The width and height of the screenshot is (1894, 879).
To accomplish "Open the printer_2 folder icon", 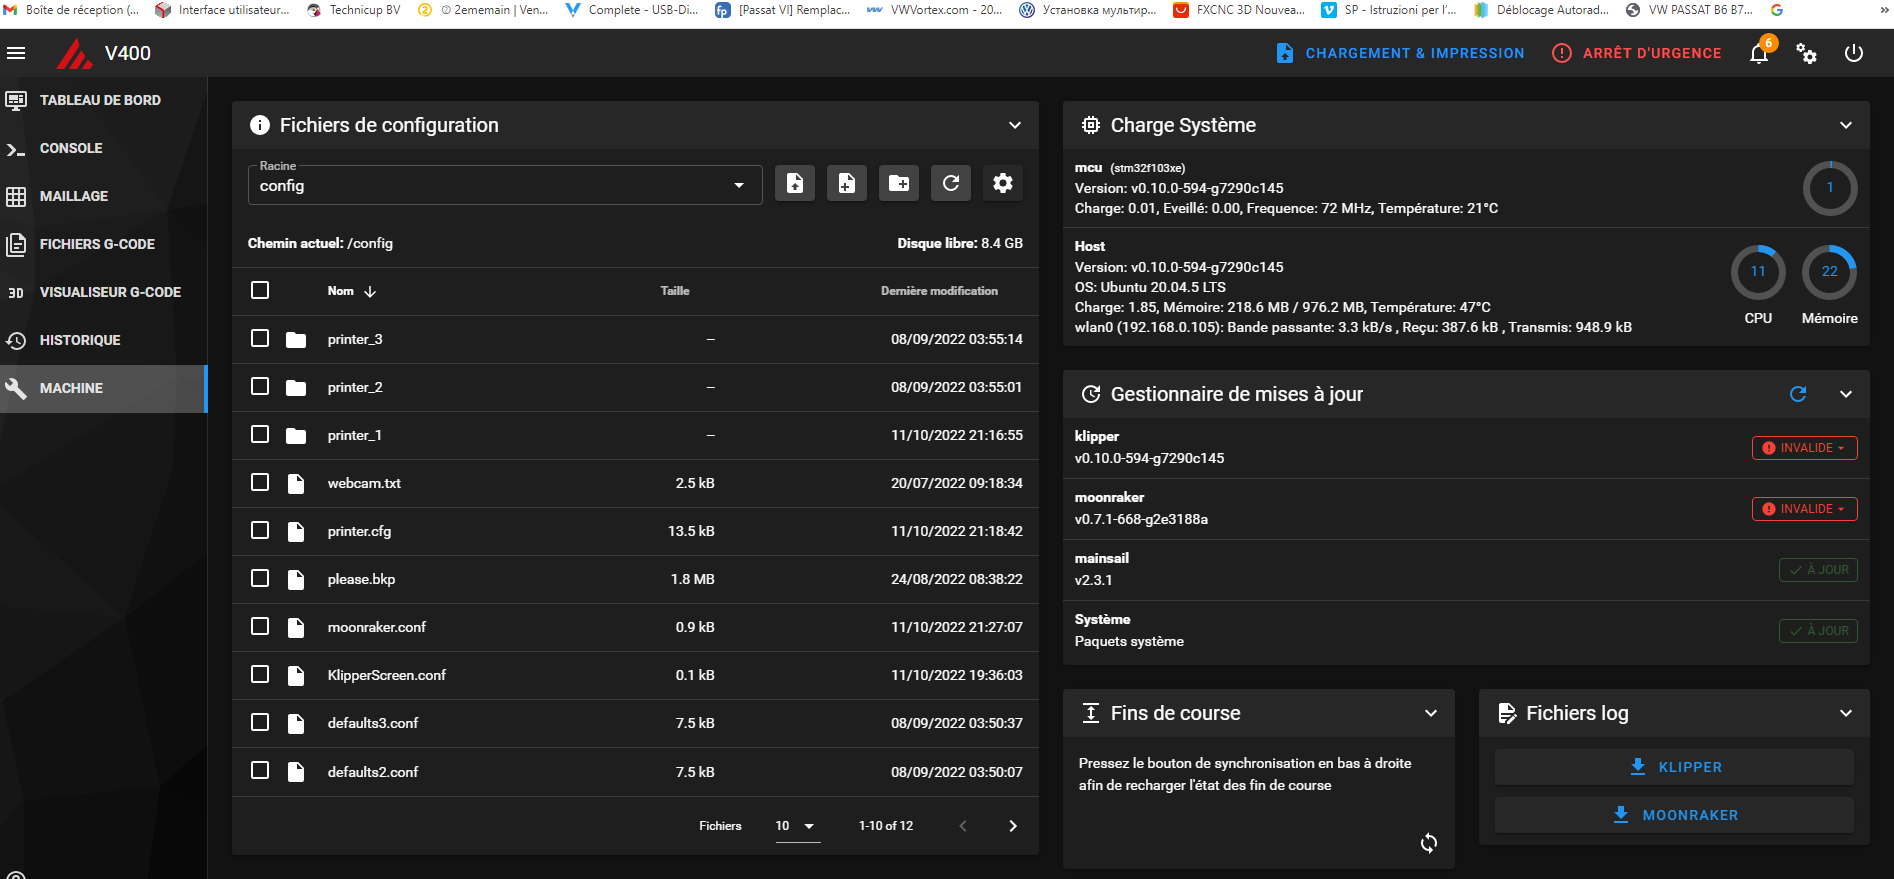I will 296,388.
